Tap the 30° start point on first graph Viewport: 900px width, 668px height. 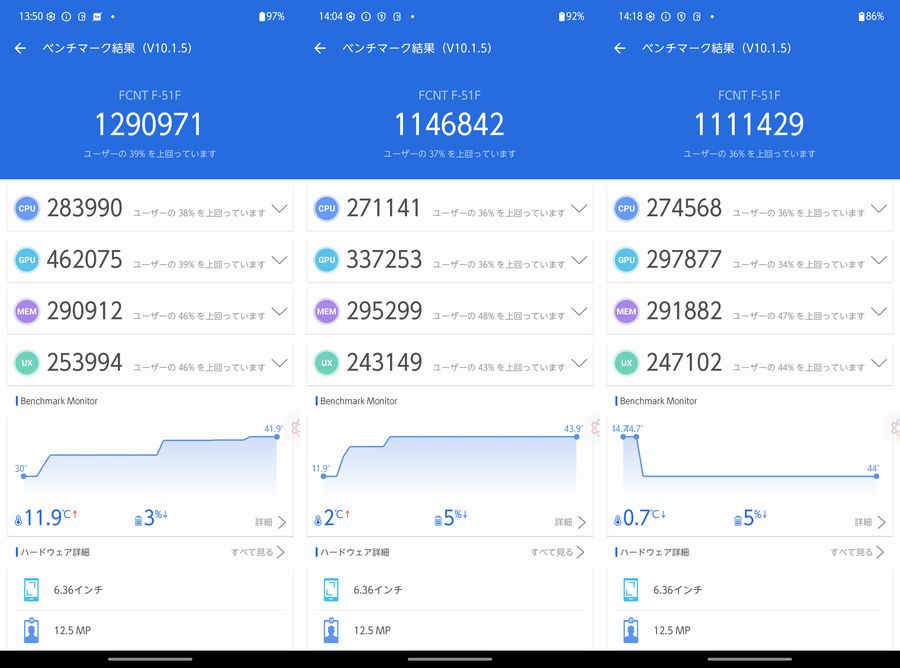(24, 476)
